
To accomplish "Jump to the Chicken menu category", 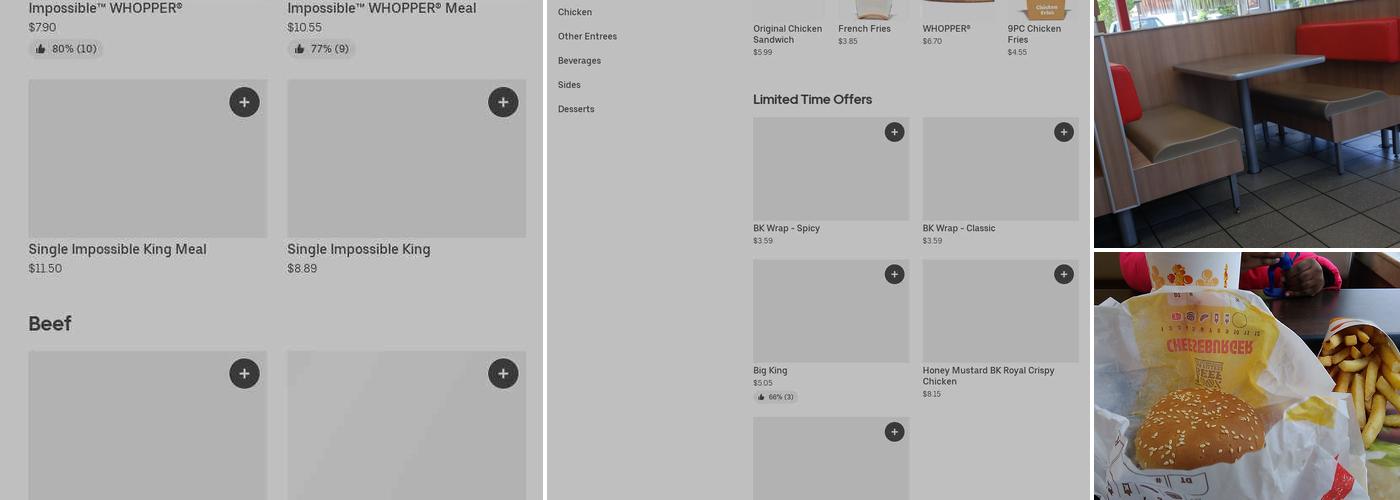I will point(575,12).
